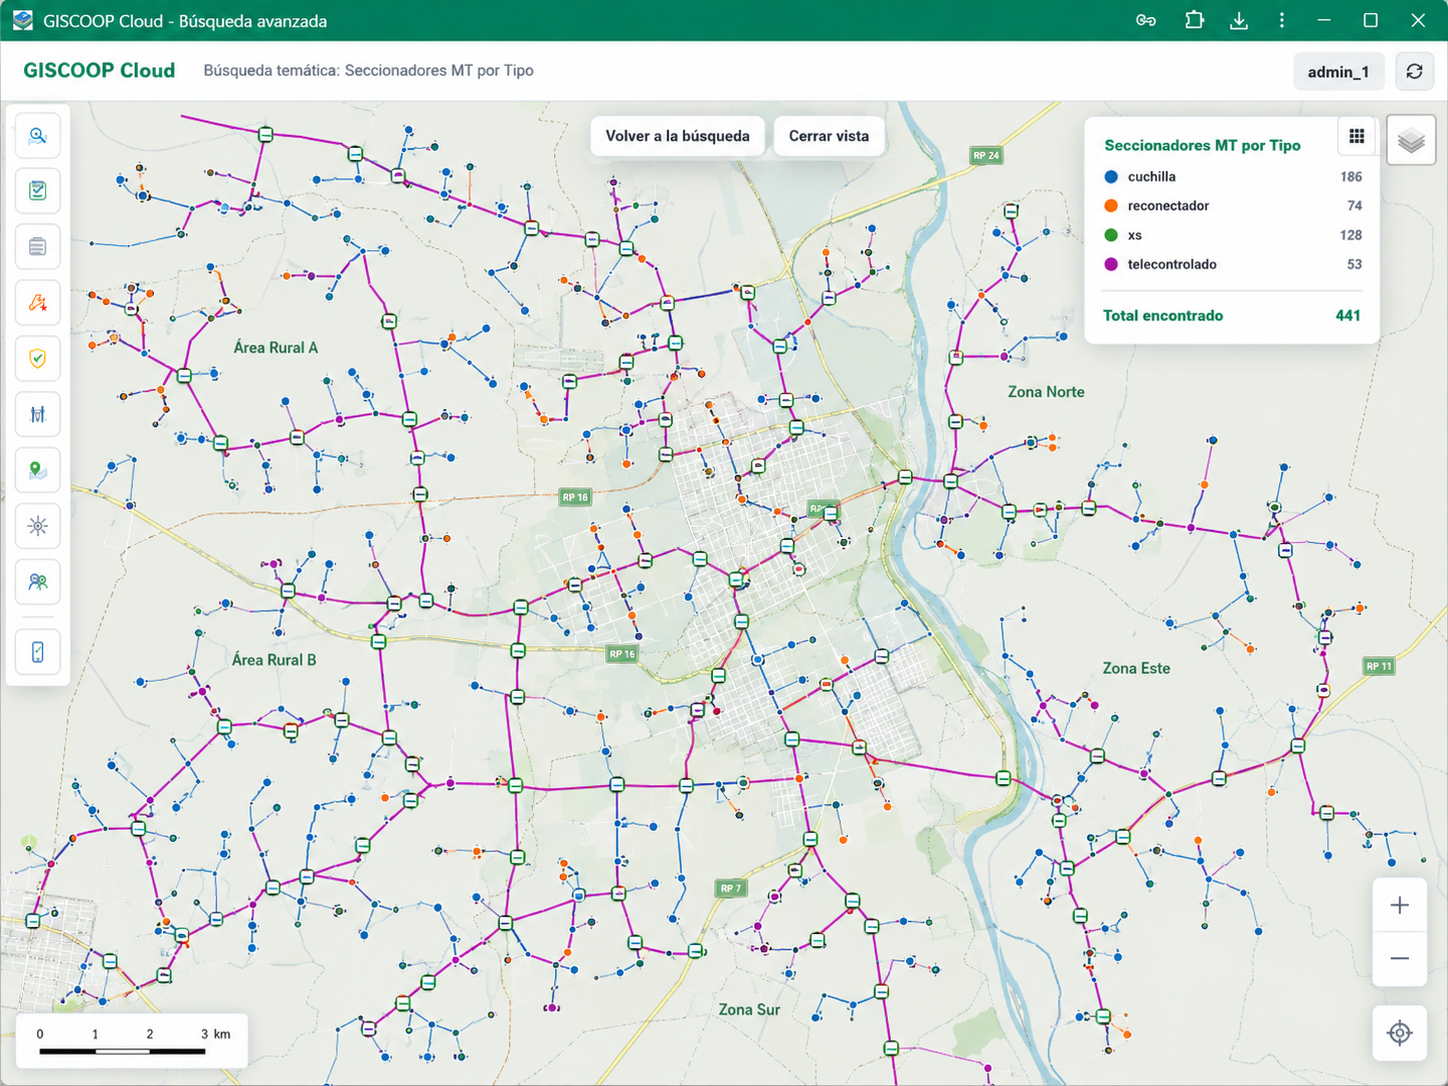
Task: Click the Cerrar vista button
Action: tap(829, 136)
